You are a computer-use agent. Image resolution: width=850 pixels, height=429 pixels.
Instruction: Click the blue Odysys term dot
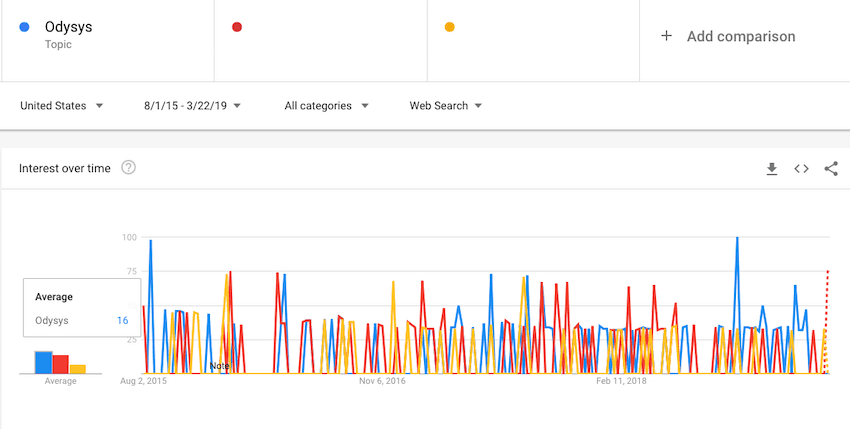(24, 27)
